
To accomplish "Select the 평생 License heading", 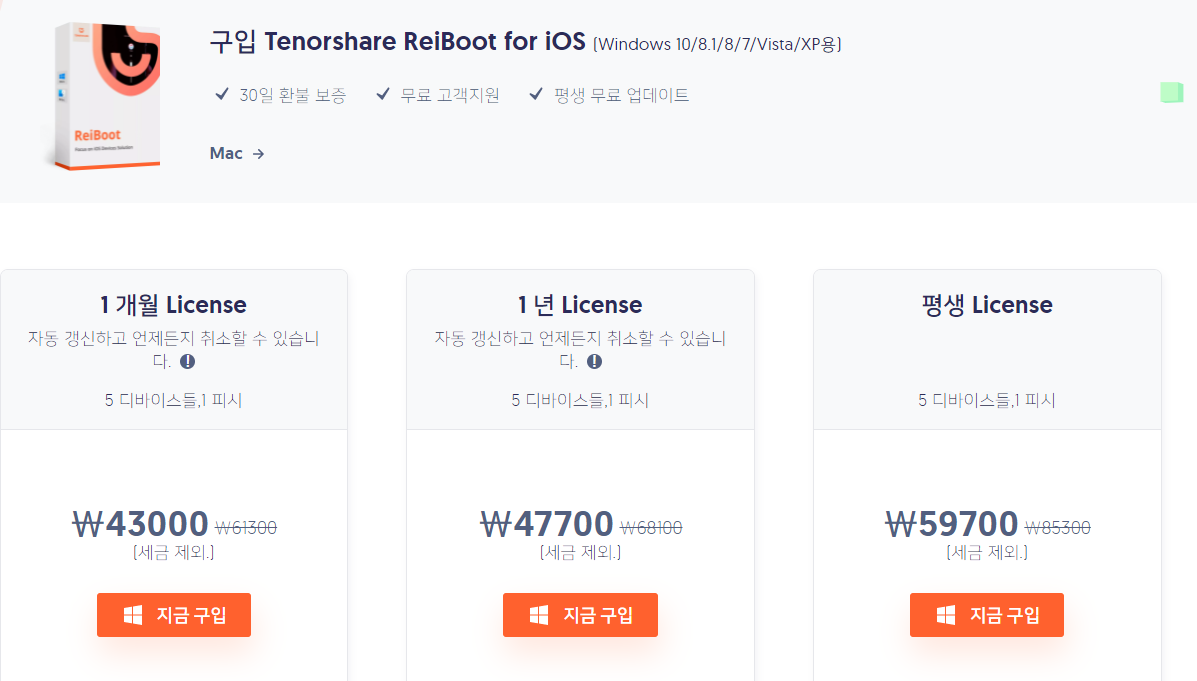I will [987, 305].
